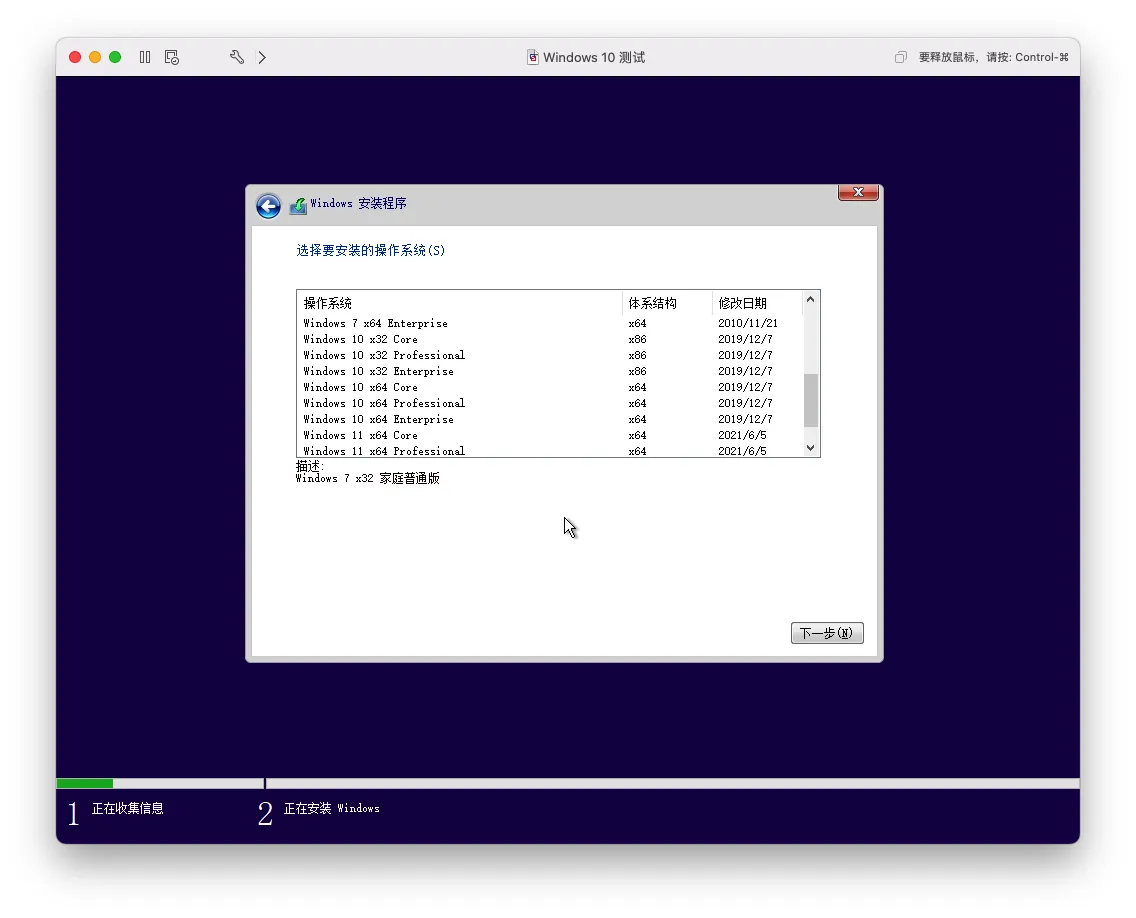Image resolution: width=1136 pixels, height=918 pixels.
Task: Click the green installation progress bar
Action: point(85,783)
